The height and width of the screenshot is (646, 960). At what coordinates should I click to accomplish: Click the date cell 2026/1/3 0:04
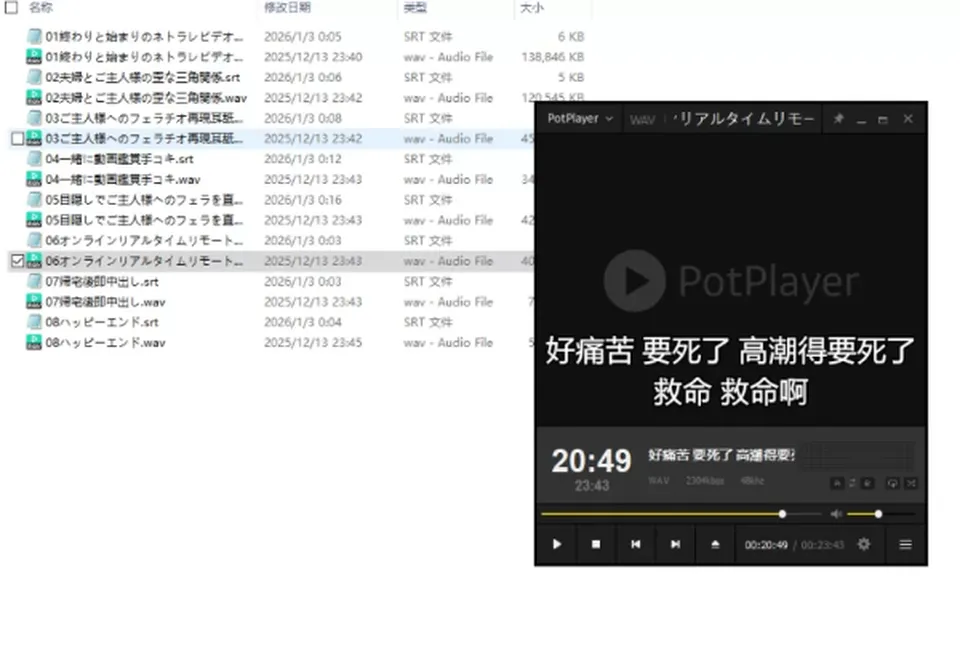pyautogui.click(x=302, y=322)
